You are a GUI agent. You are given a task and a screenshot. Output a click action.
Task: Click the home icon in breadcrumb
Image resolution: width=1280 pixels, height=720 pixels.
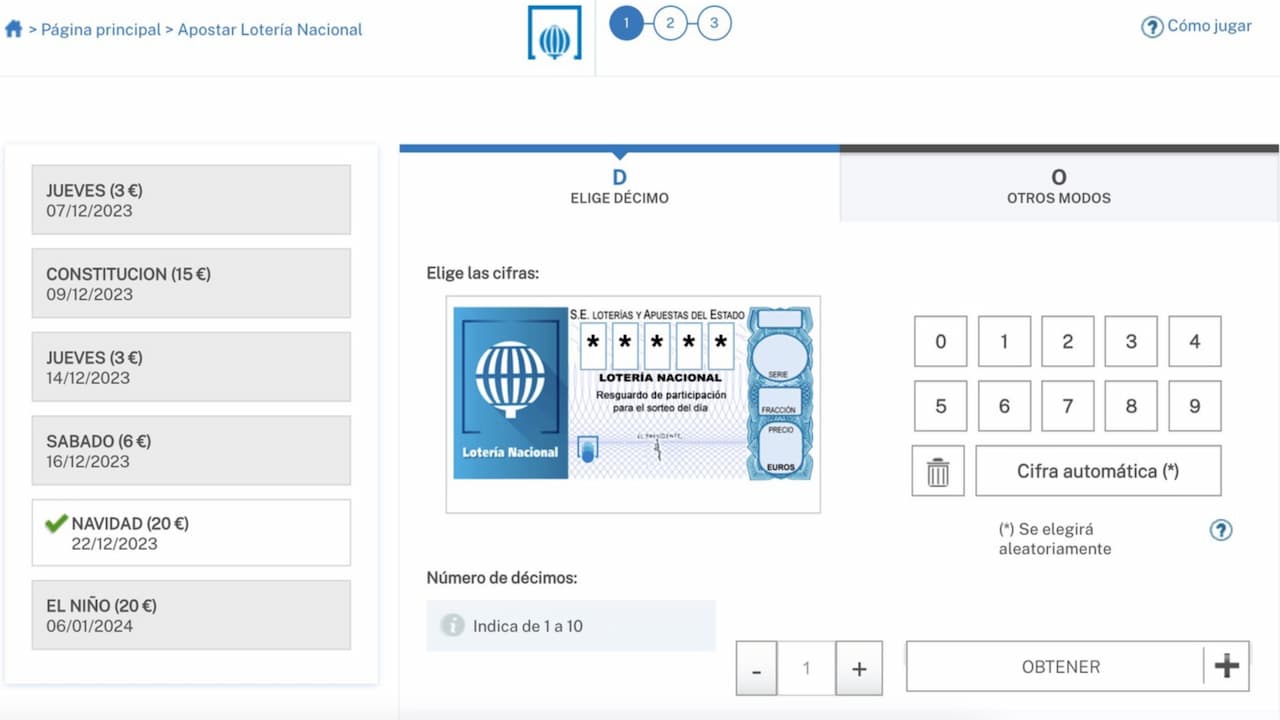click(x=13, y=29)
